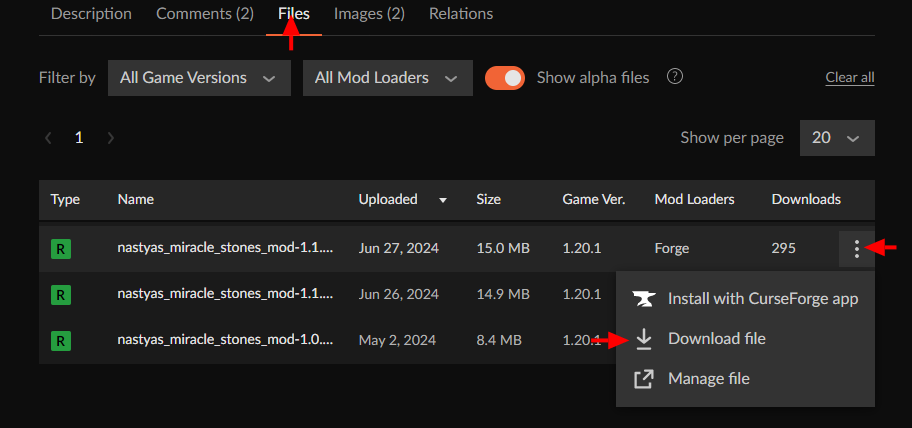Click the Mod Loaders column header
Screen dimensions: 912x428
(x=694, y=199)
